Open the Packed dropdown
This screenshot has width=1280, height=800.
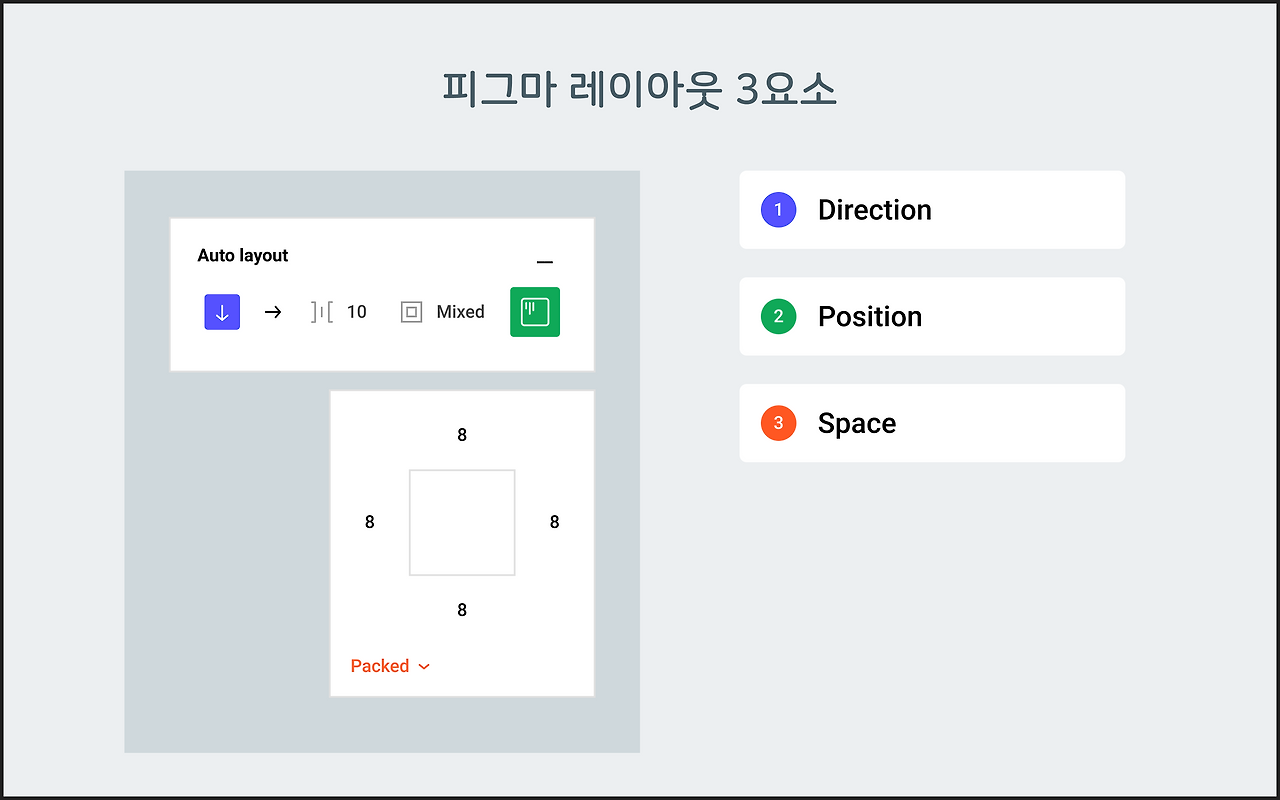(x=390, y=666)
